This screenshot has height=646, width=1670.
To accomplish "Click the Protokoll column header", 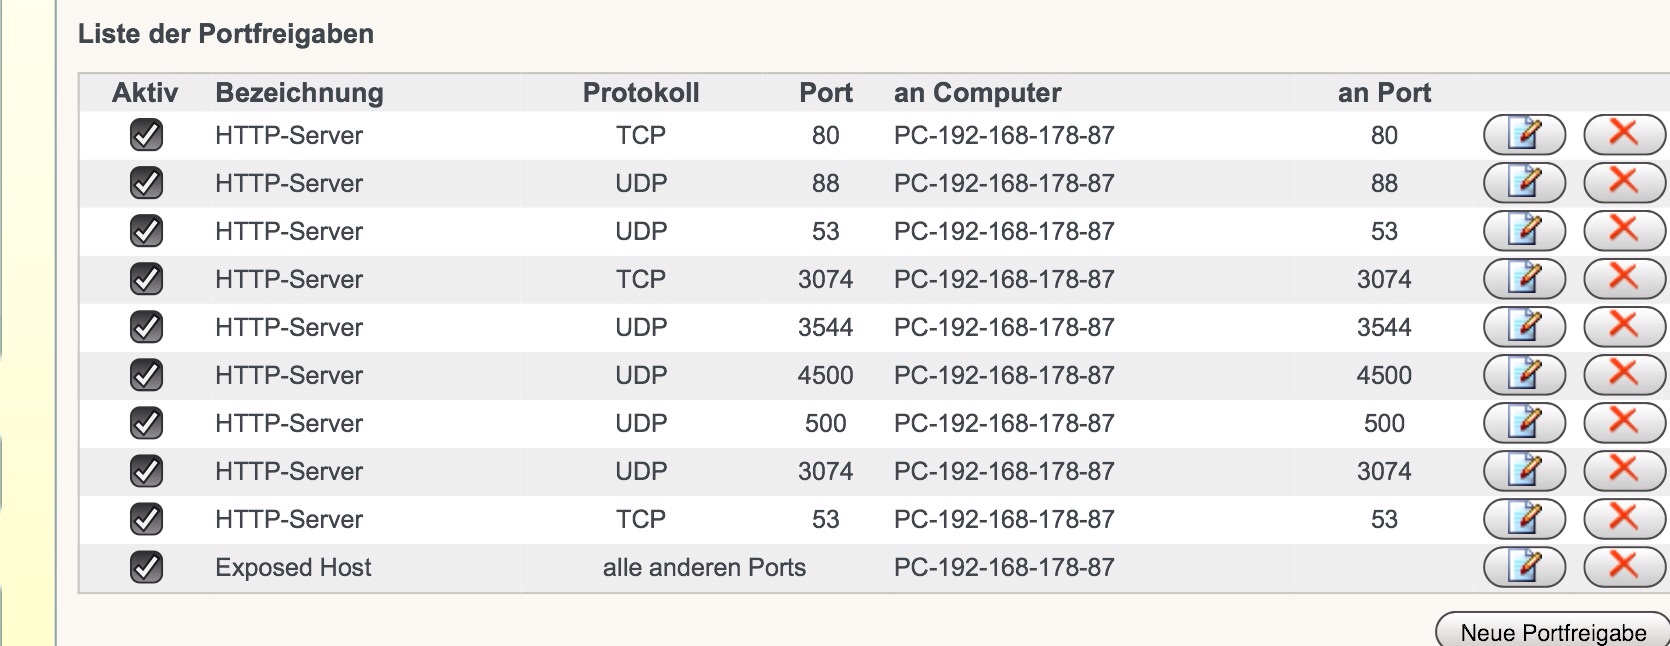I will (x=641, y=93).
